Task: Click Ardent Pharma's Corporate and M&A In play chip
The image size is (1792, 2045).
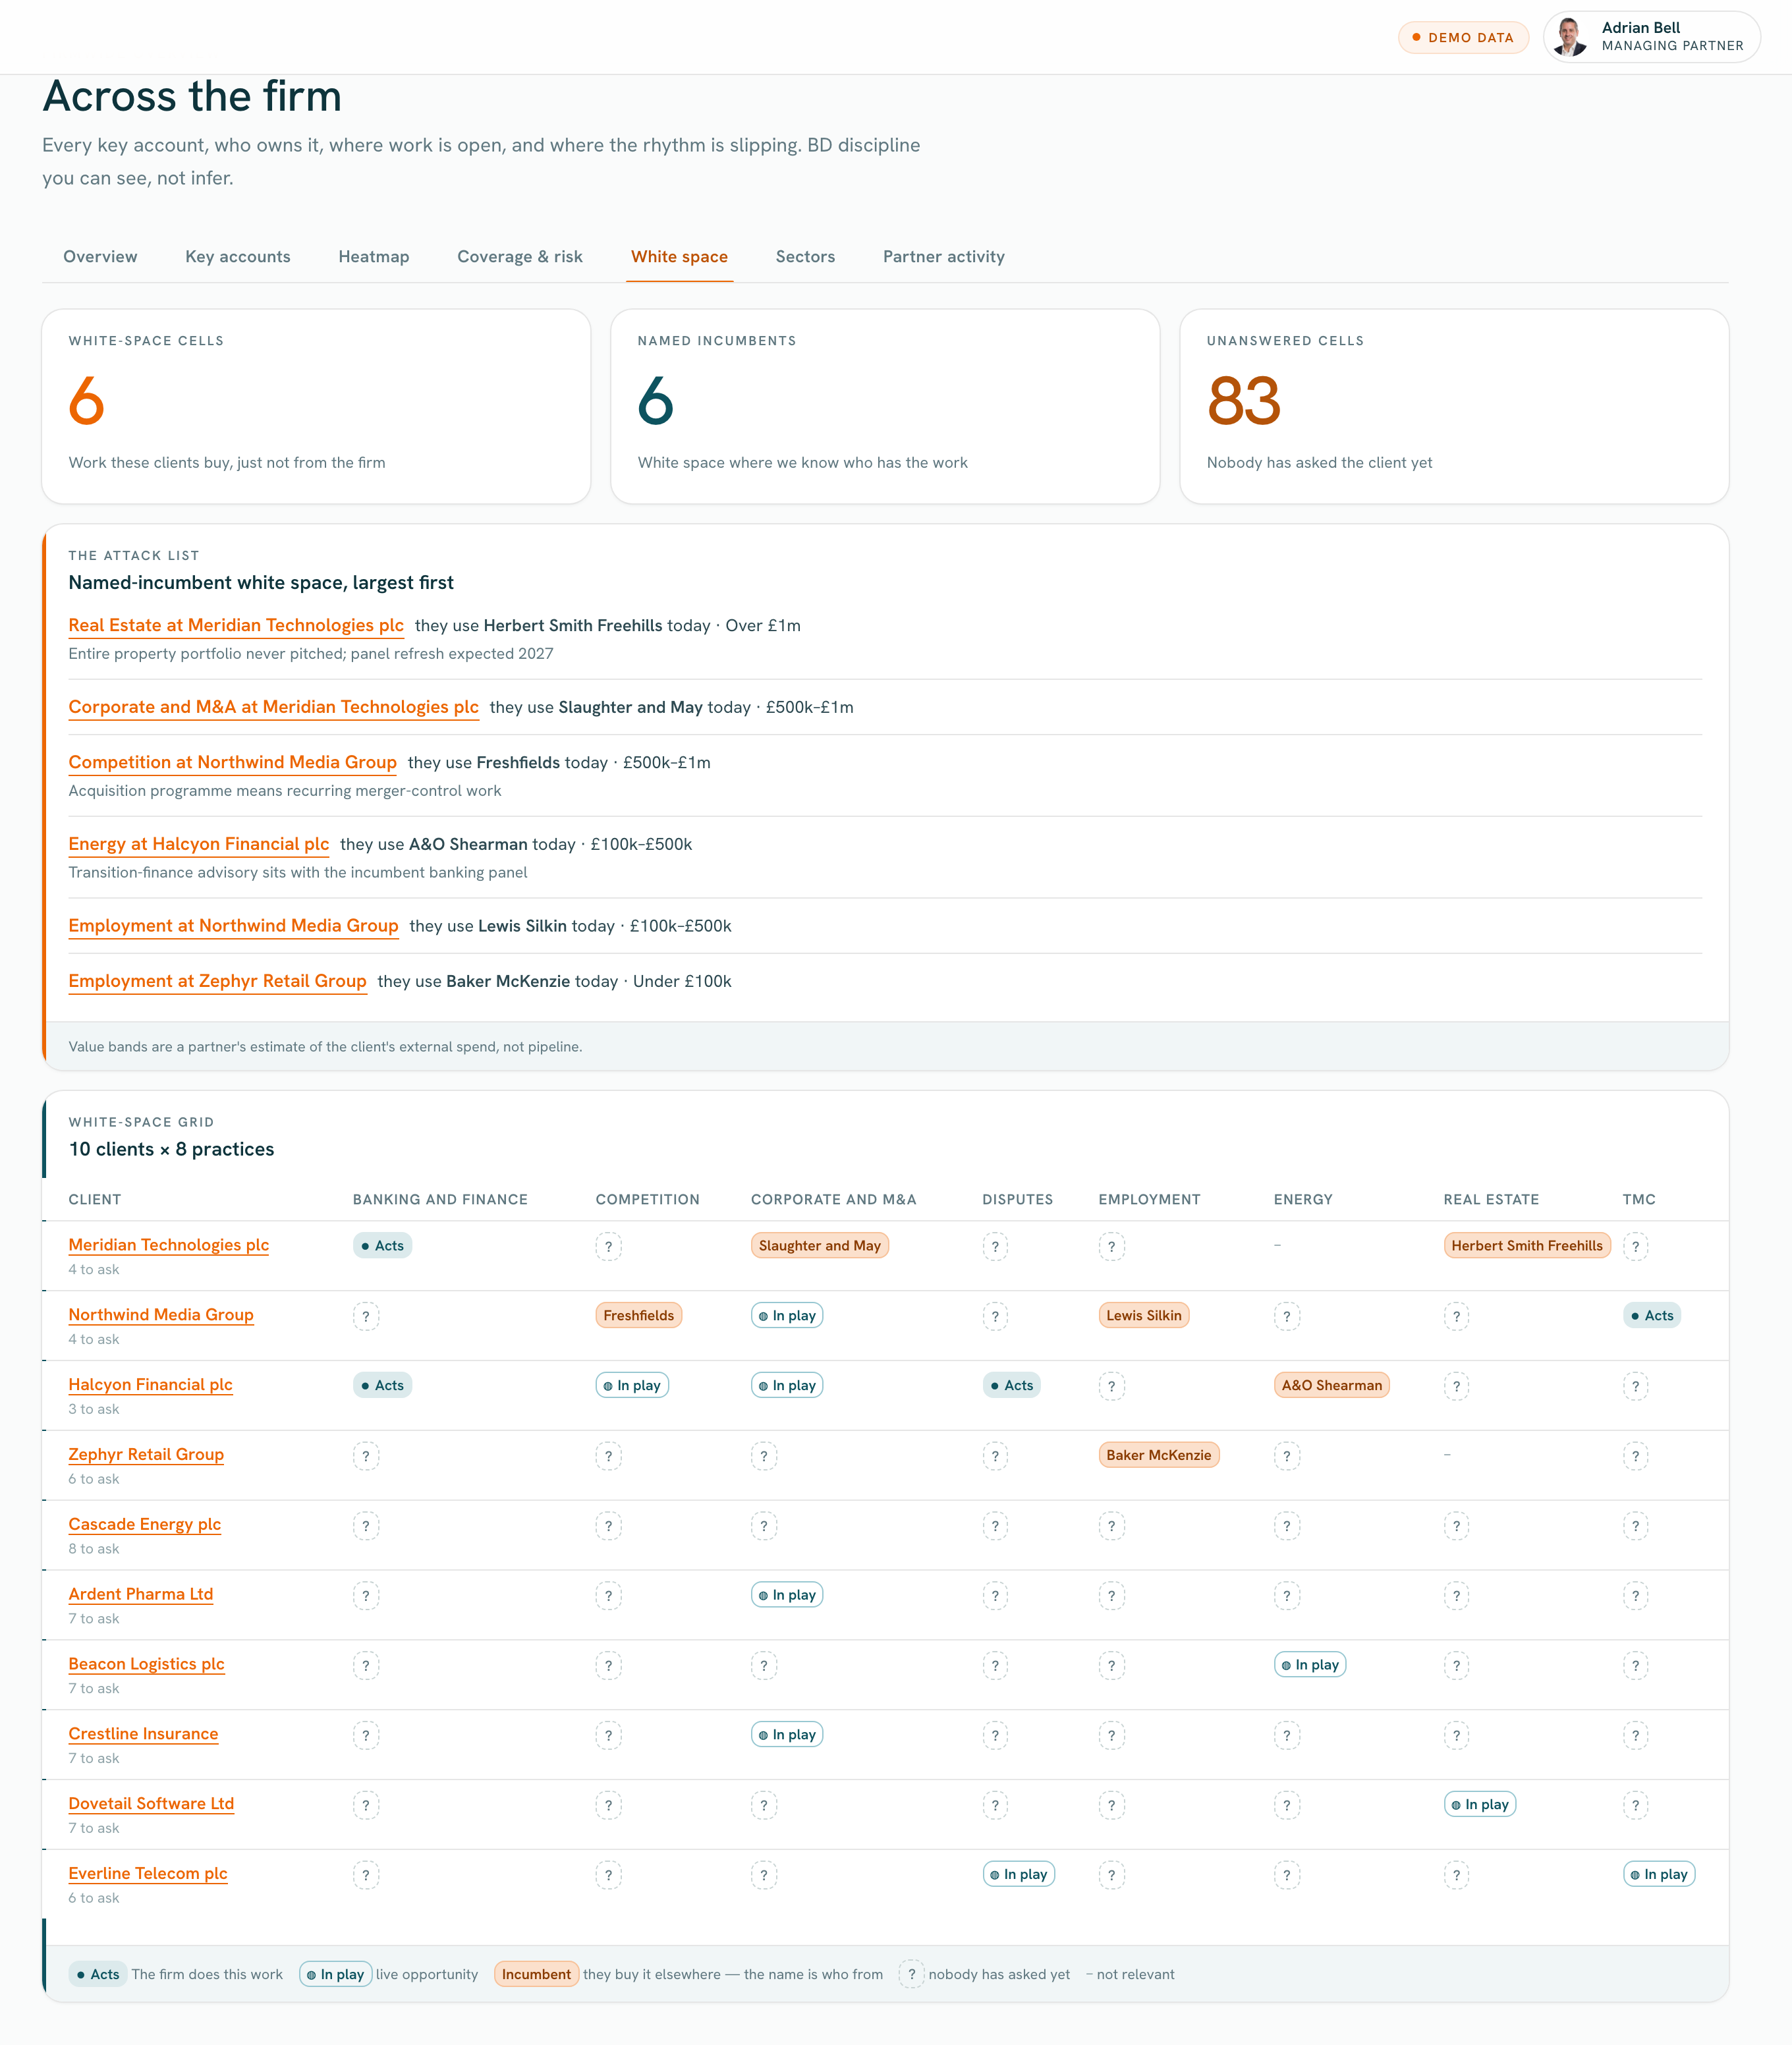Action: pos(787,1595)
